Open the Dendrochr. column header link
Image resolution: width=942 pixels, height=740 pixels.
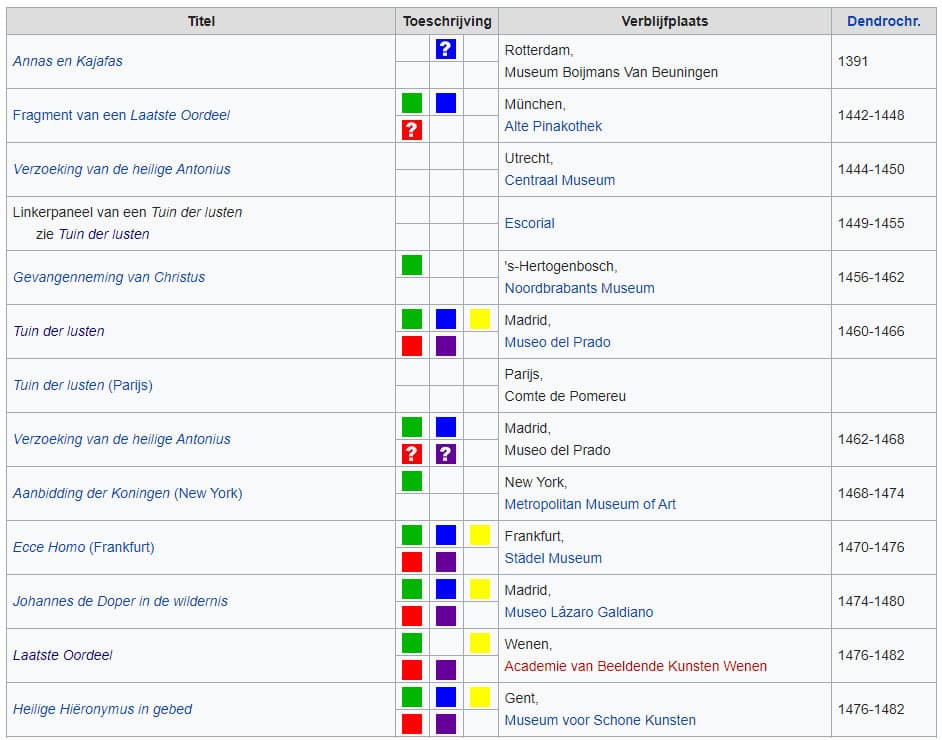click(883, 21)
